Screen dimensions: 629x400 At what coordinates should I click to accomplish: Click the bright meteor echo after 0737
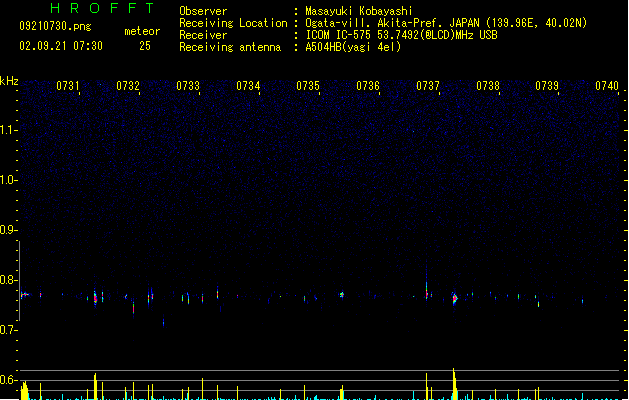tap(455, 298)
